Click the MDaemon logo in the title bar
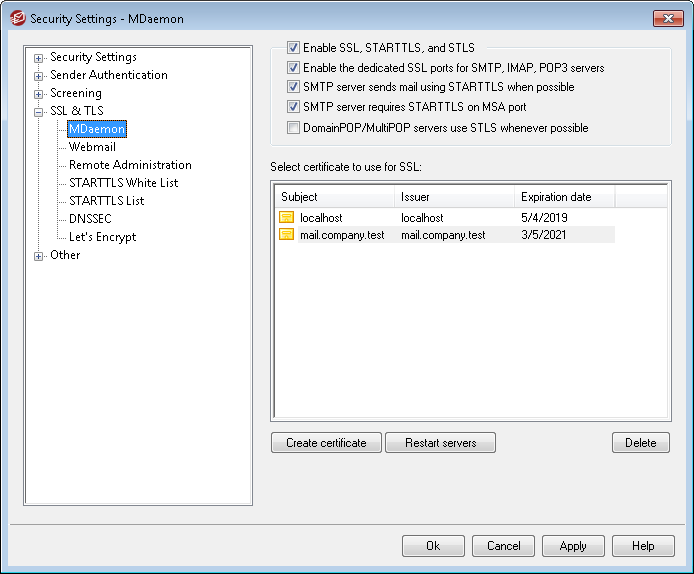This screenshot has height=574, width=694. [x=18, y=19]
